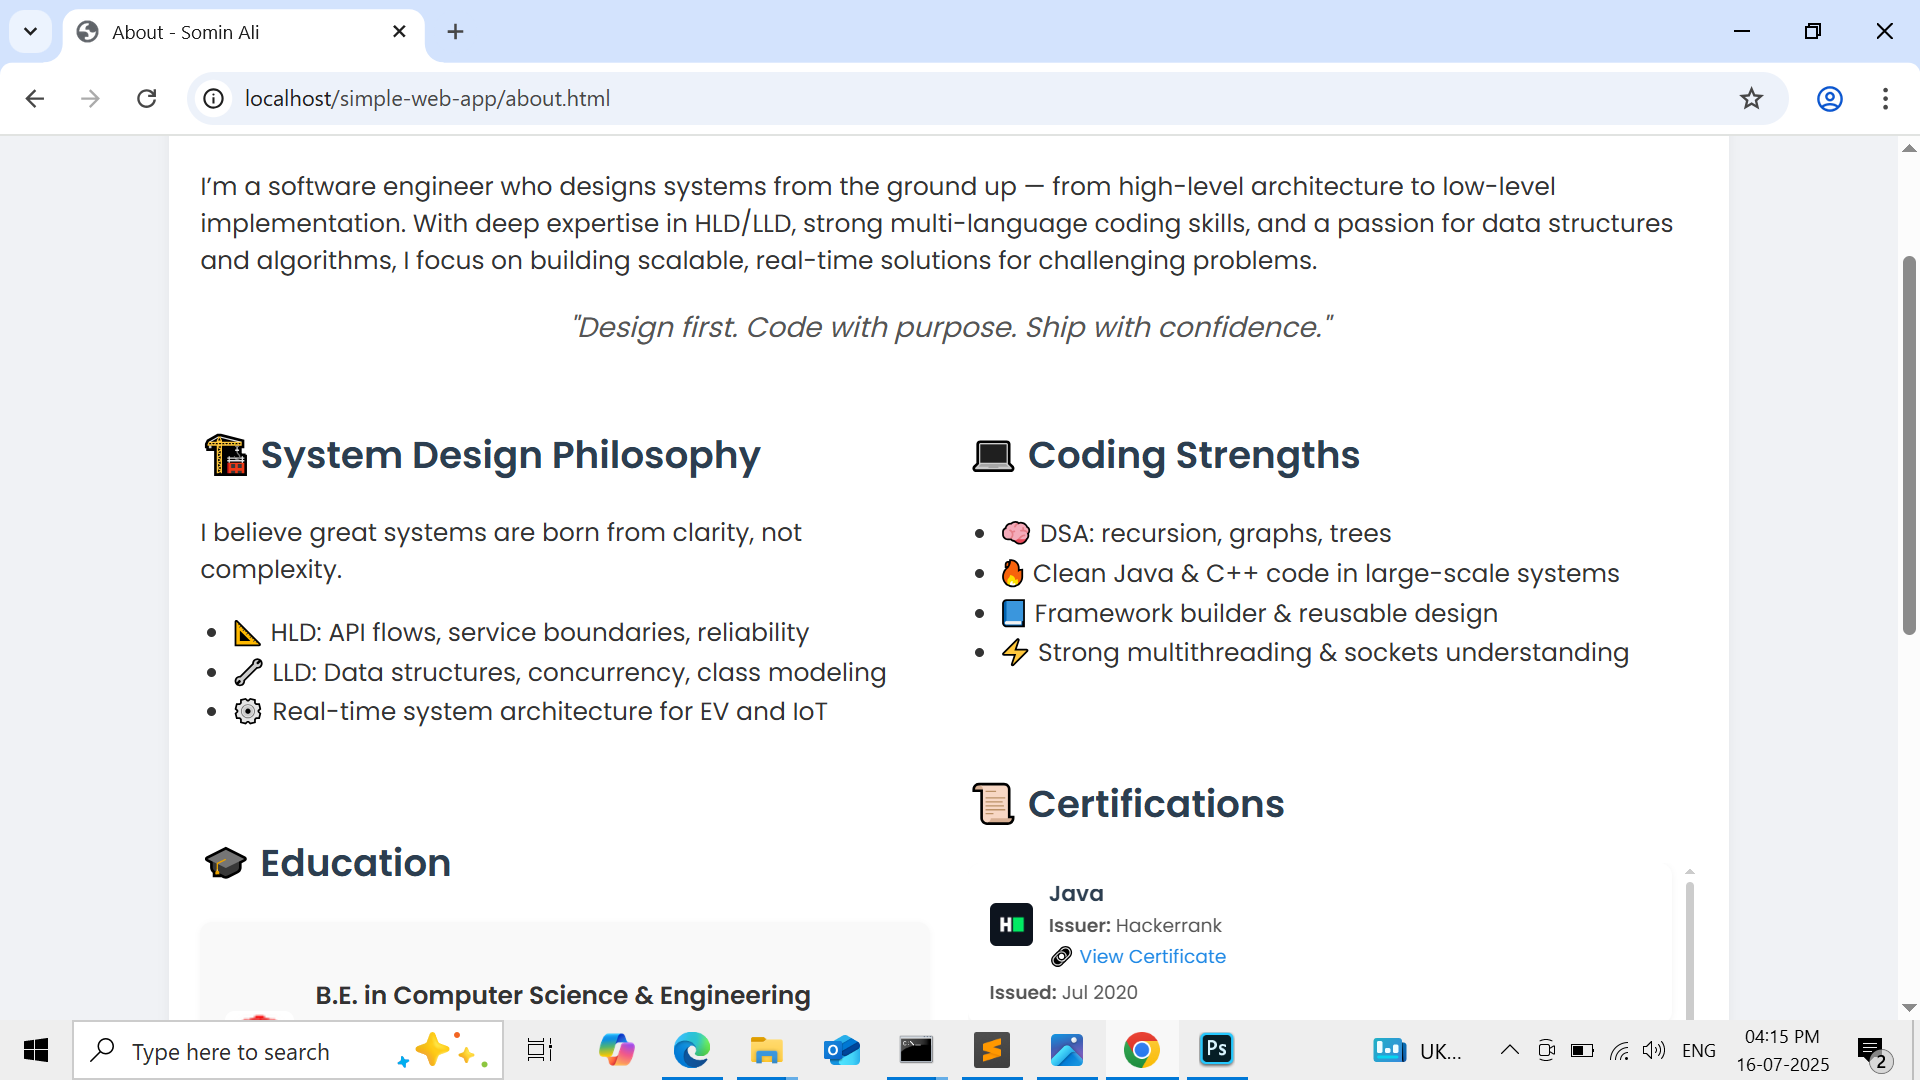The image size is (1920, 1080).
Task: Click the site information icon
Action: [213, 98]
